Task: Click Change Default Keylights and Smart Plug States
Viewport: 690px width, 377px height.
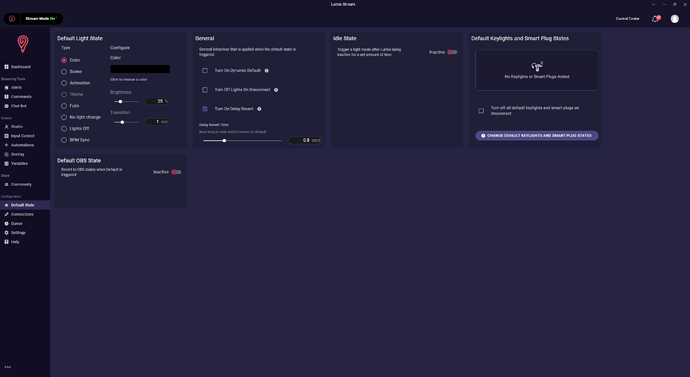Action: [x=536, y=135]
